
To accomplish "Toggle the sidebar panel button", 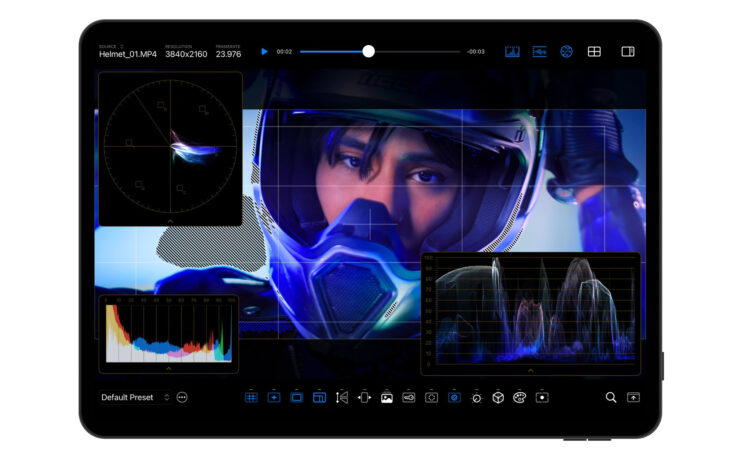I will click(x=628, y=51).
